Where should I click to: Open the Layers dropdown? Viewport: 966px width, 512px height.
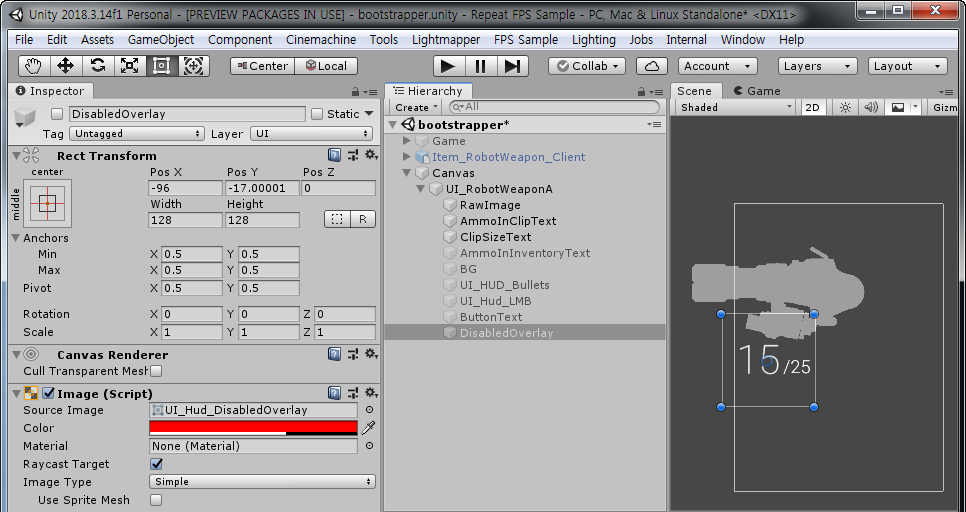818,66
